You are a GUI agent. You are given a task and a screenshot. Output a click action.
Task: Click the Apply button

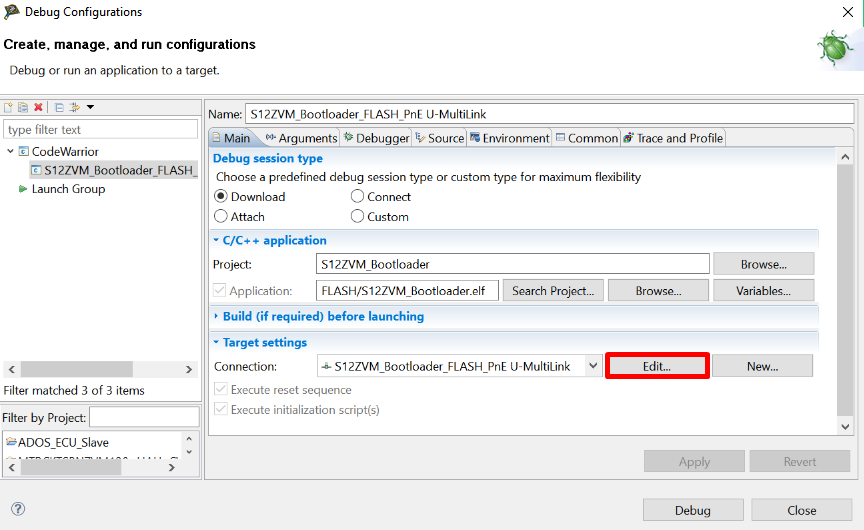click(x=694, y=461)
